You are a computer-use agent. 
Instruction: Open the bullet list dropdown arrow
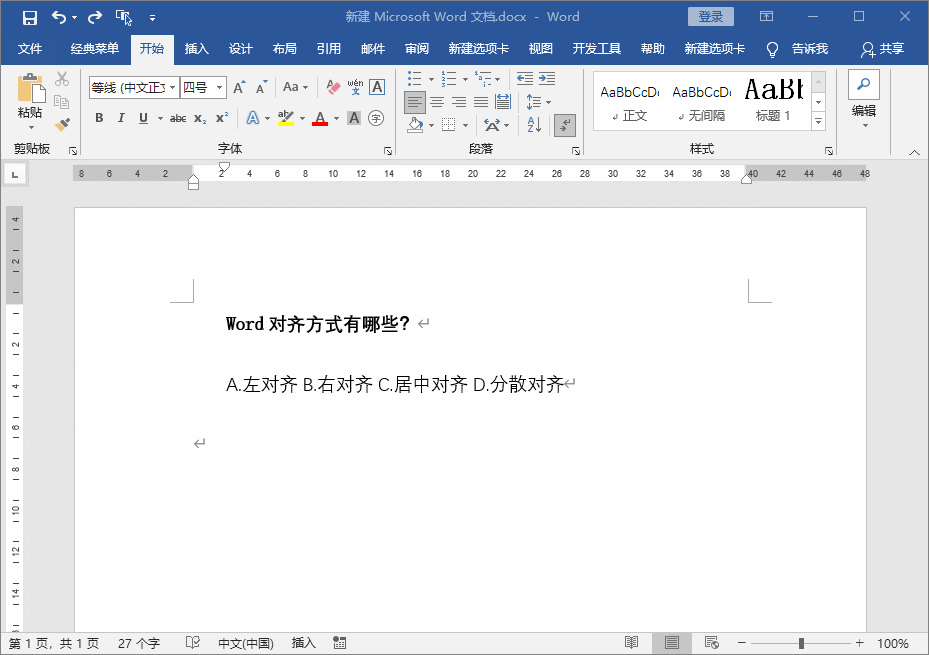coord(431,79)
